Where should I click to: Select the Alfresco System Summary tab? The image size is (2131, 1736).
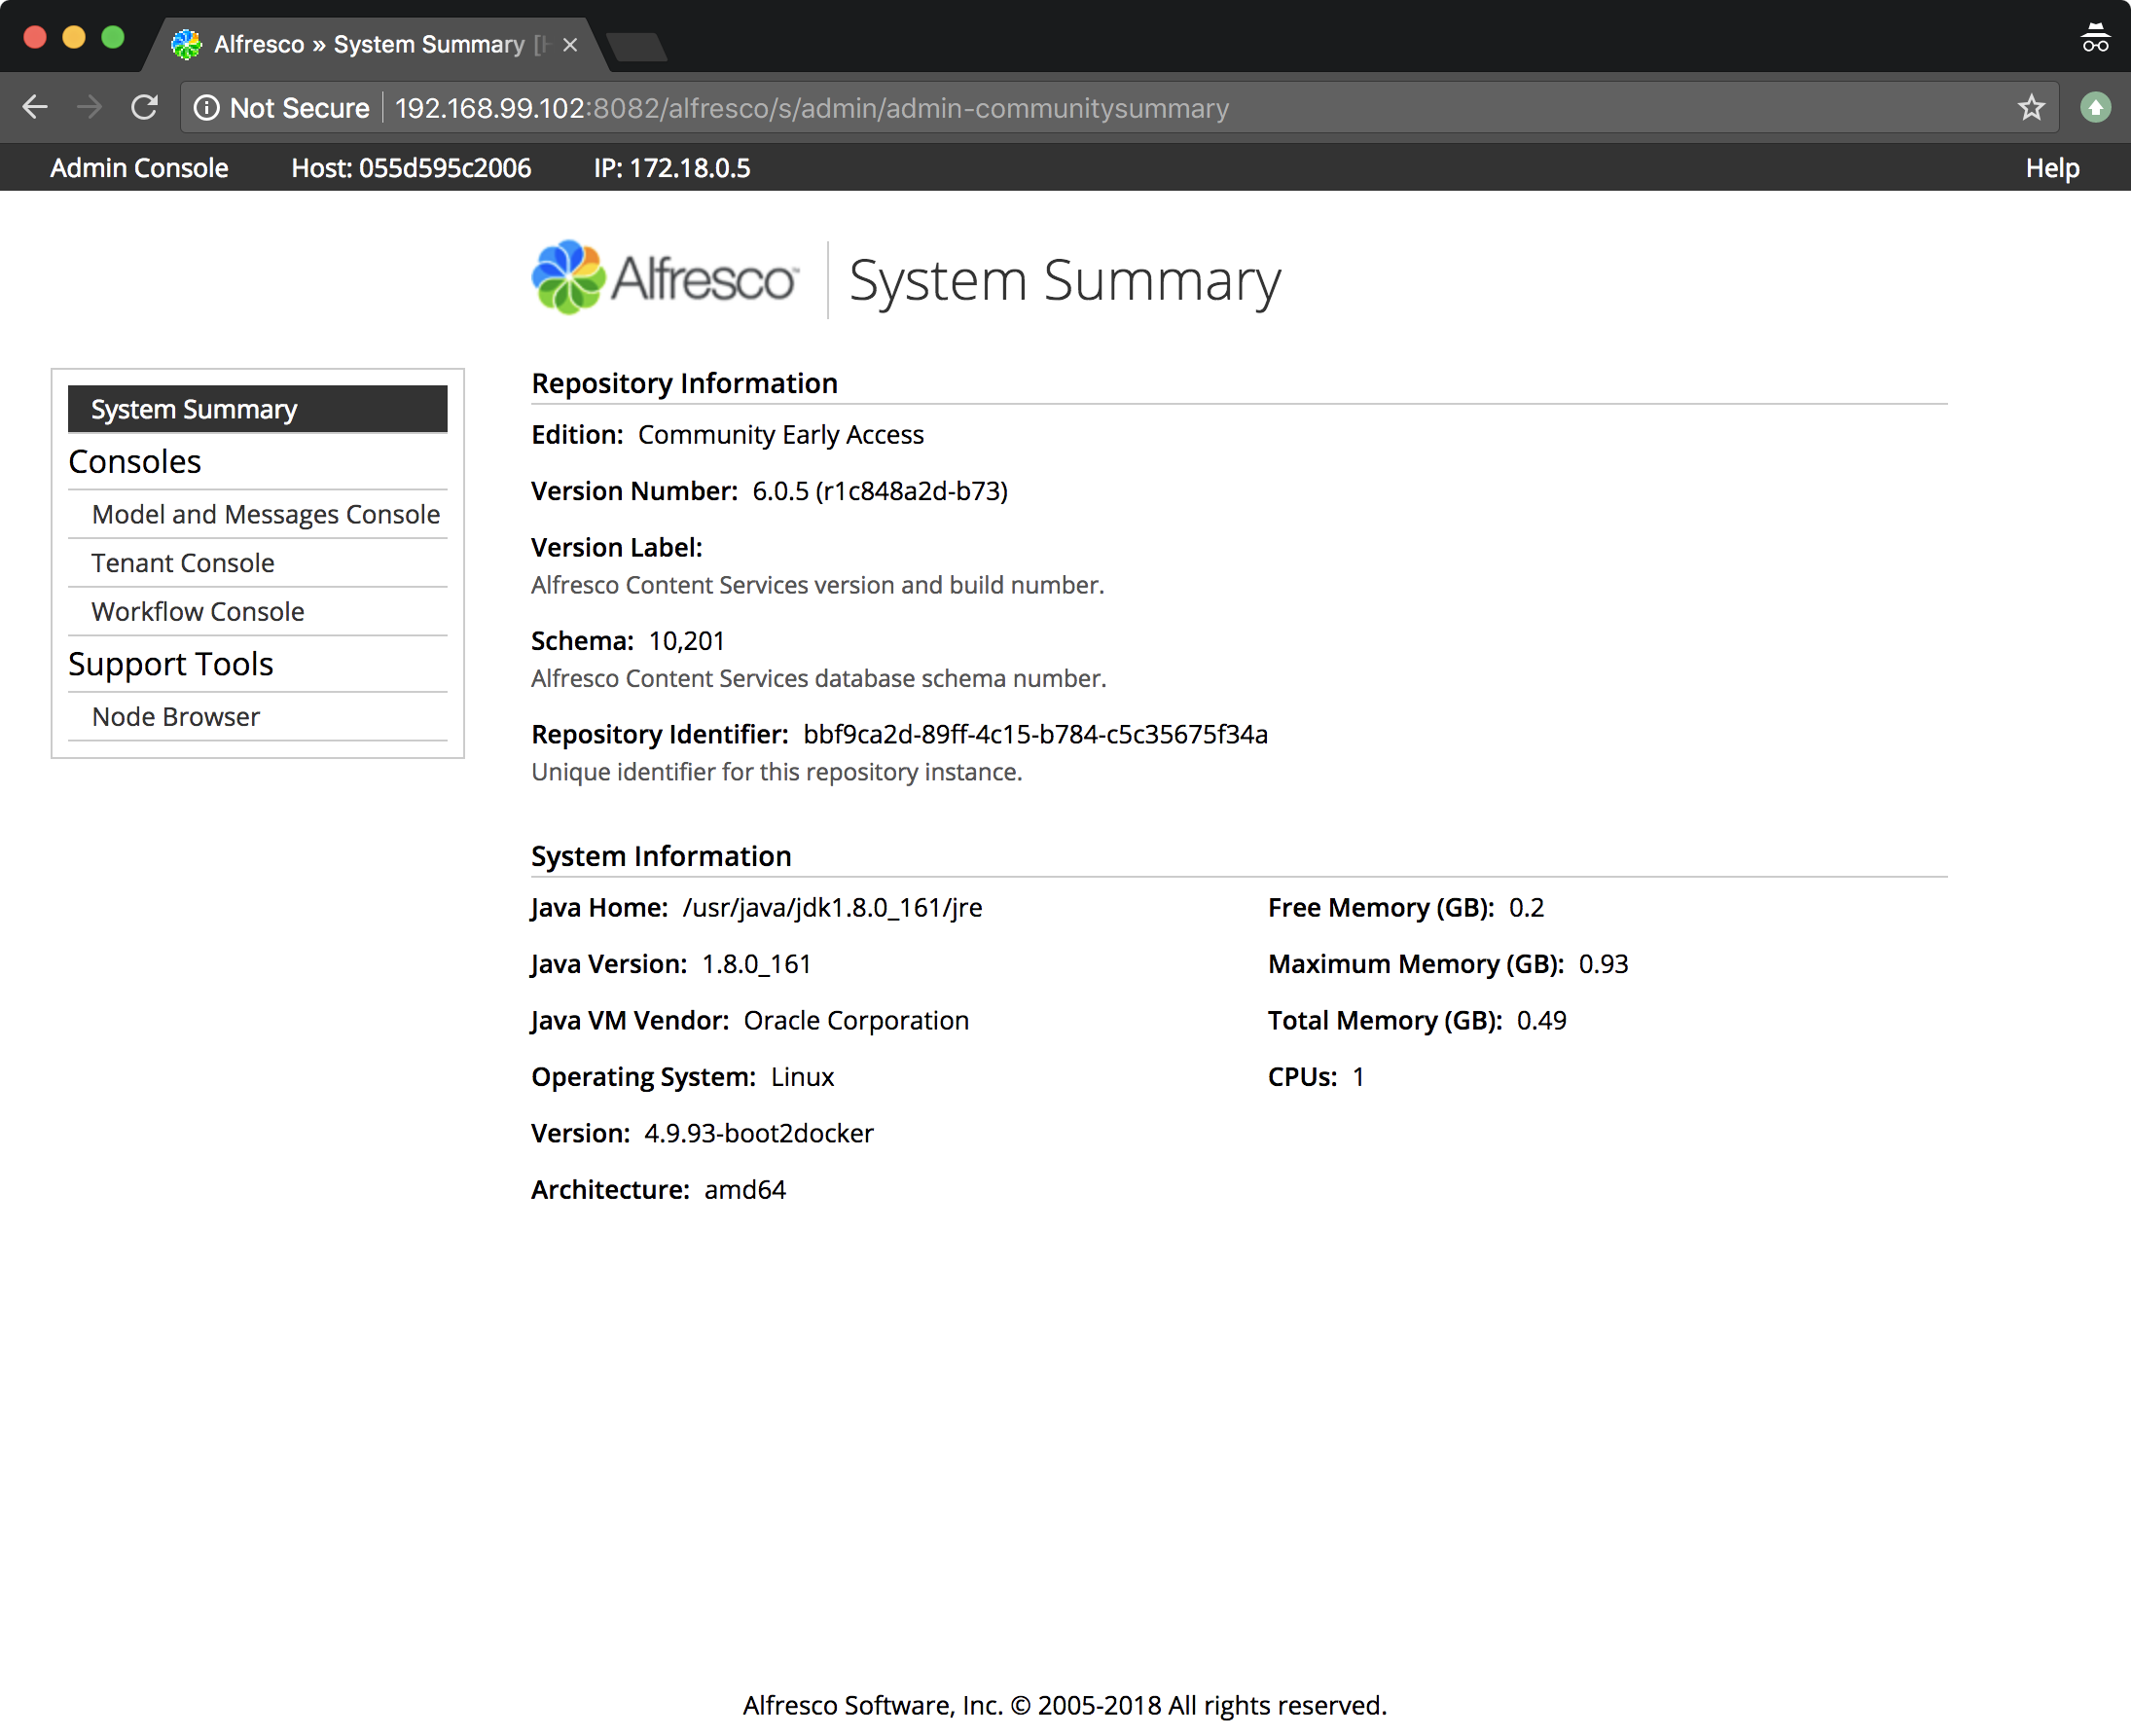[368, 45]
